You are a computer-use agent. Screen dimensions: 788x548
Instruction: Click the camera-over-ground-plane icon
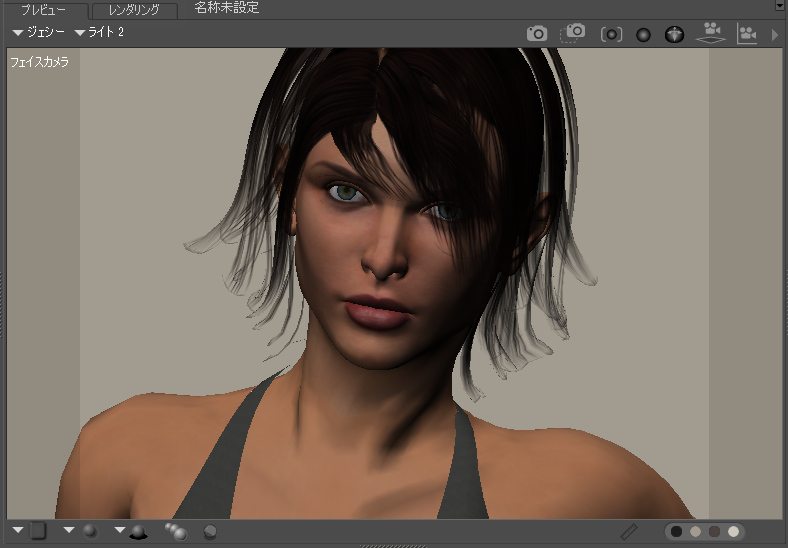[x=711, y=33]
